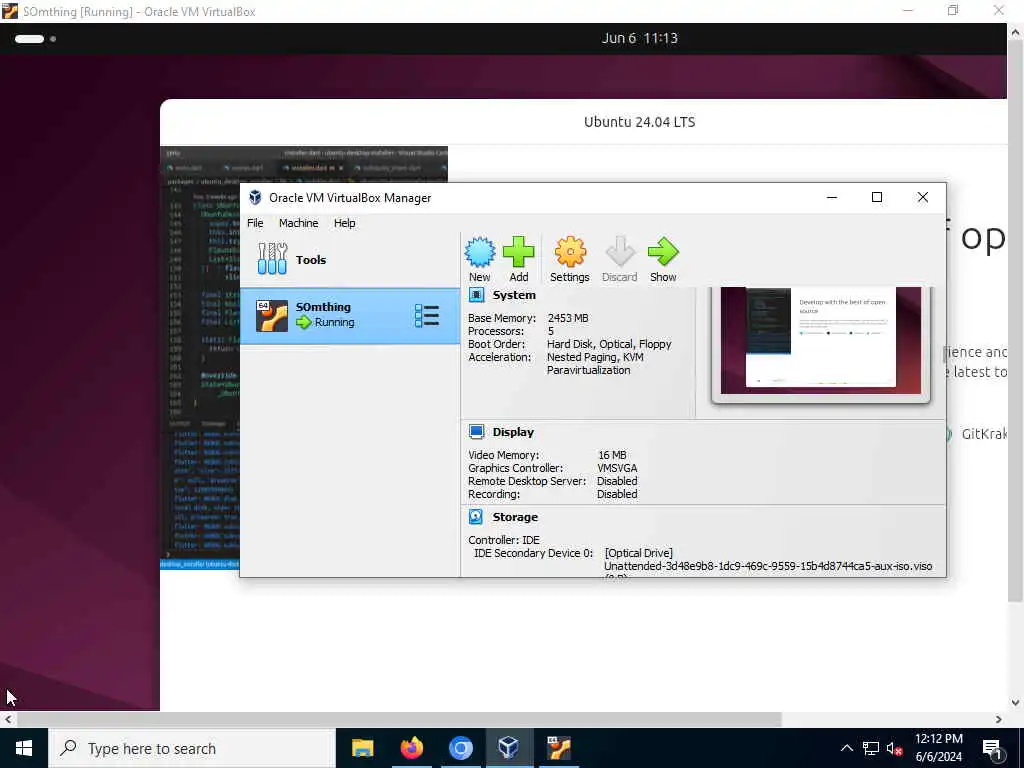
Task: Minimize the VirtualBox Manager window
Action: (x=832, y=197)
